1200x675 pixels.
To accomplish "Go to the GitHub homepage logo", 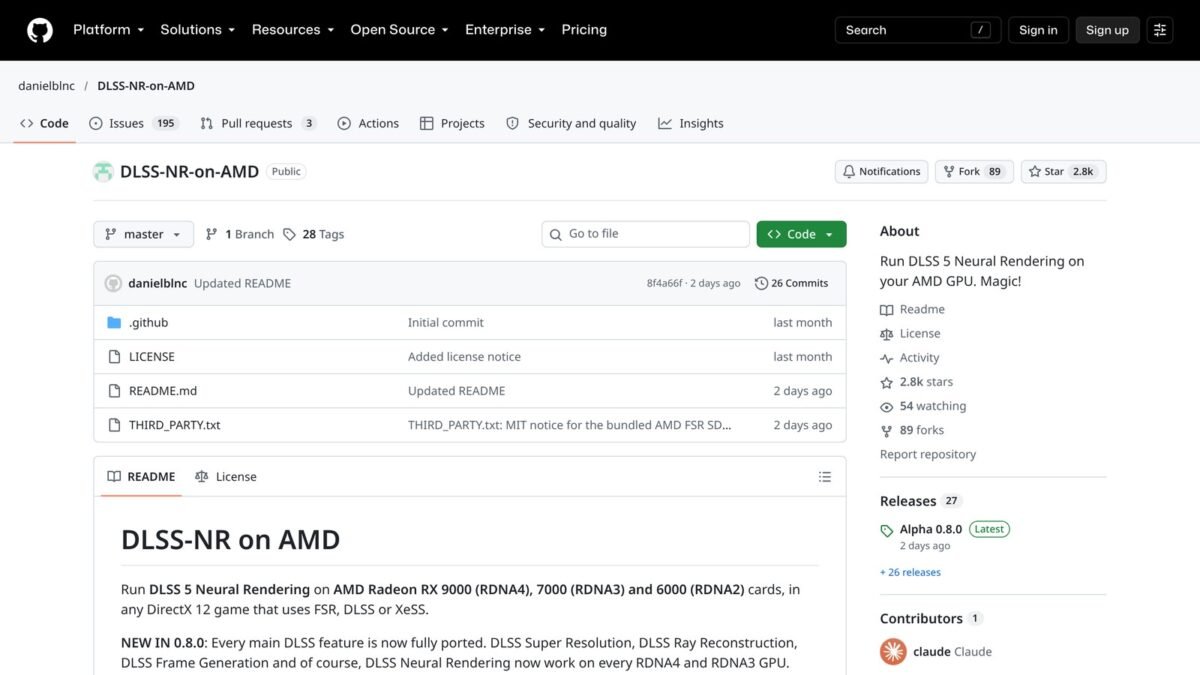I will (x=40, y=30).
